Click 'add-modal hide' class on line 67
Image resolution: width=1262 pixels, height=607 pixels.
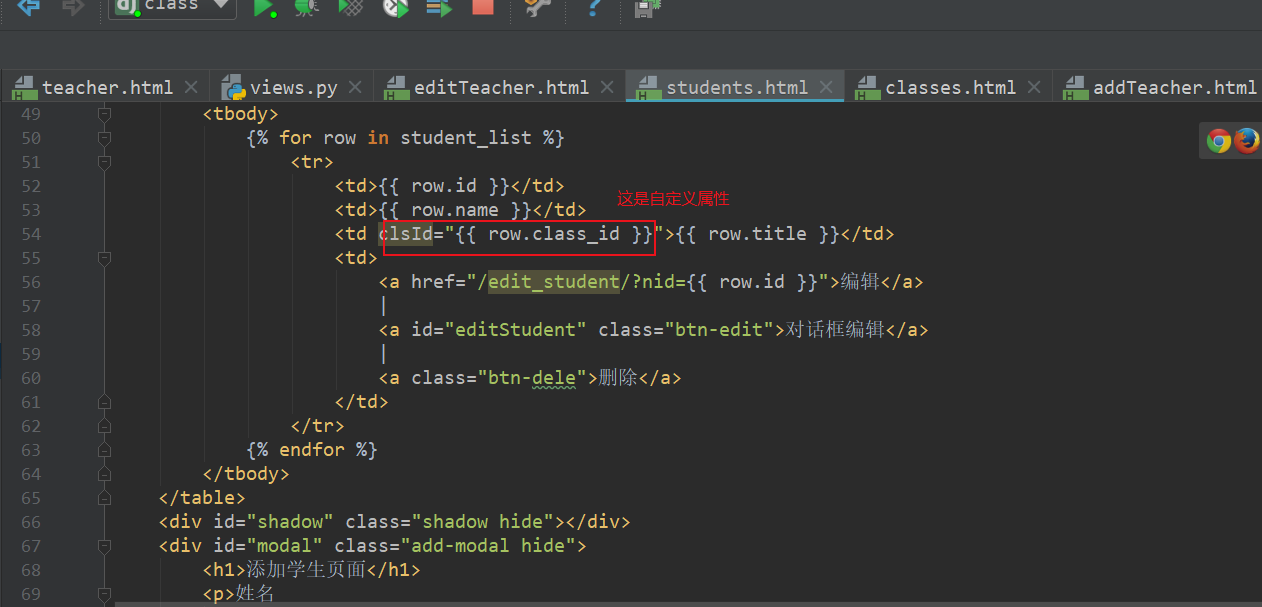pos(487,546)
